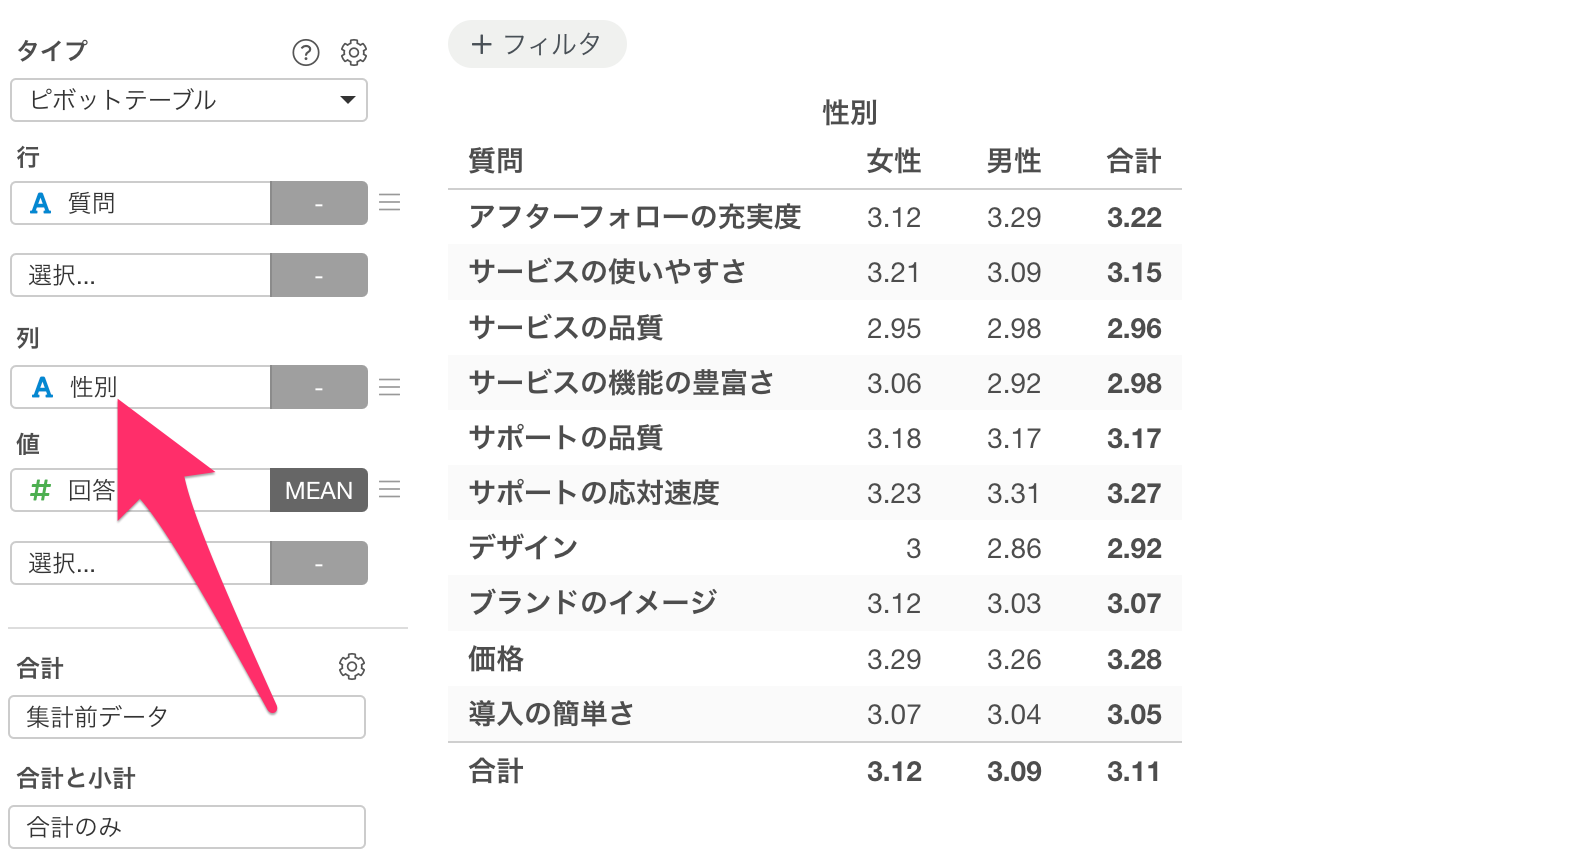The height and width of the screenshot is (864, 1596).
Task: Click the + フィルタ button
Action: [537, 44]
